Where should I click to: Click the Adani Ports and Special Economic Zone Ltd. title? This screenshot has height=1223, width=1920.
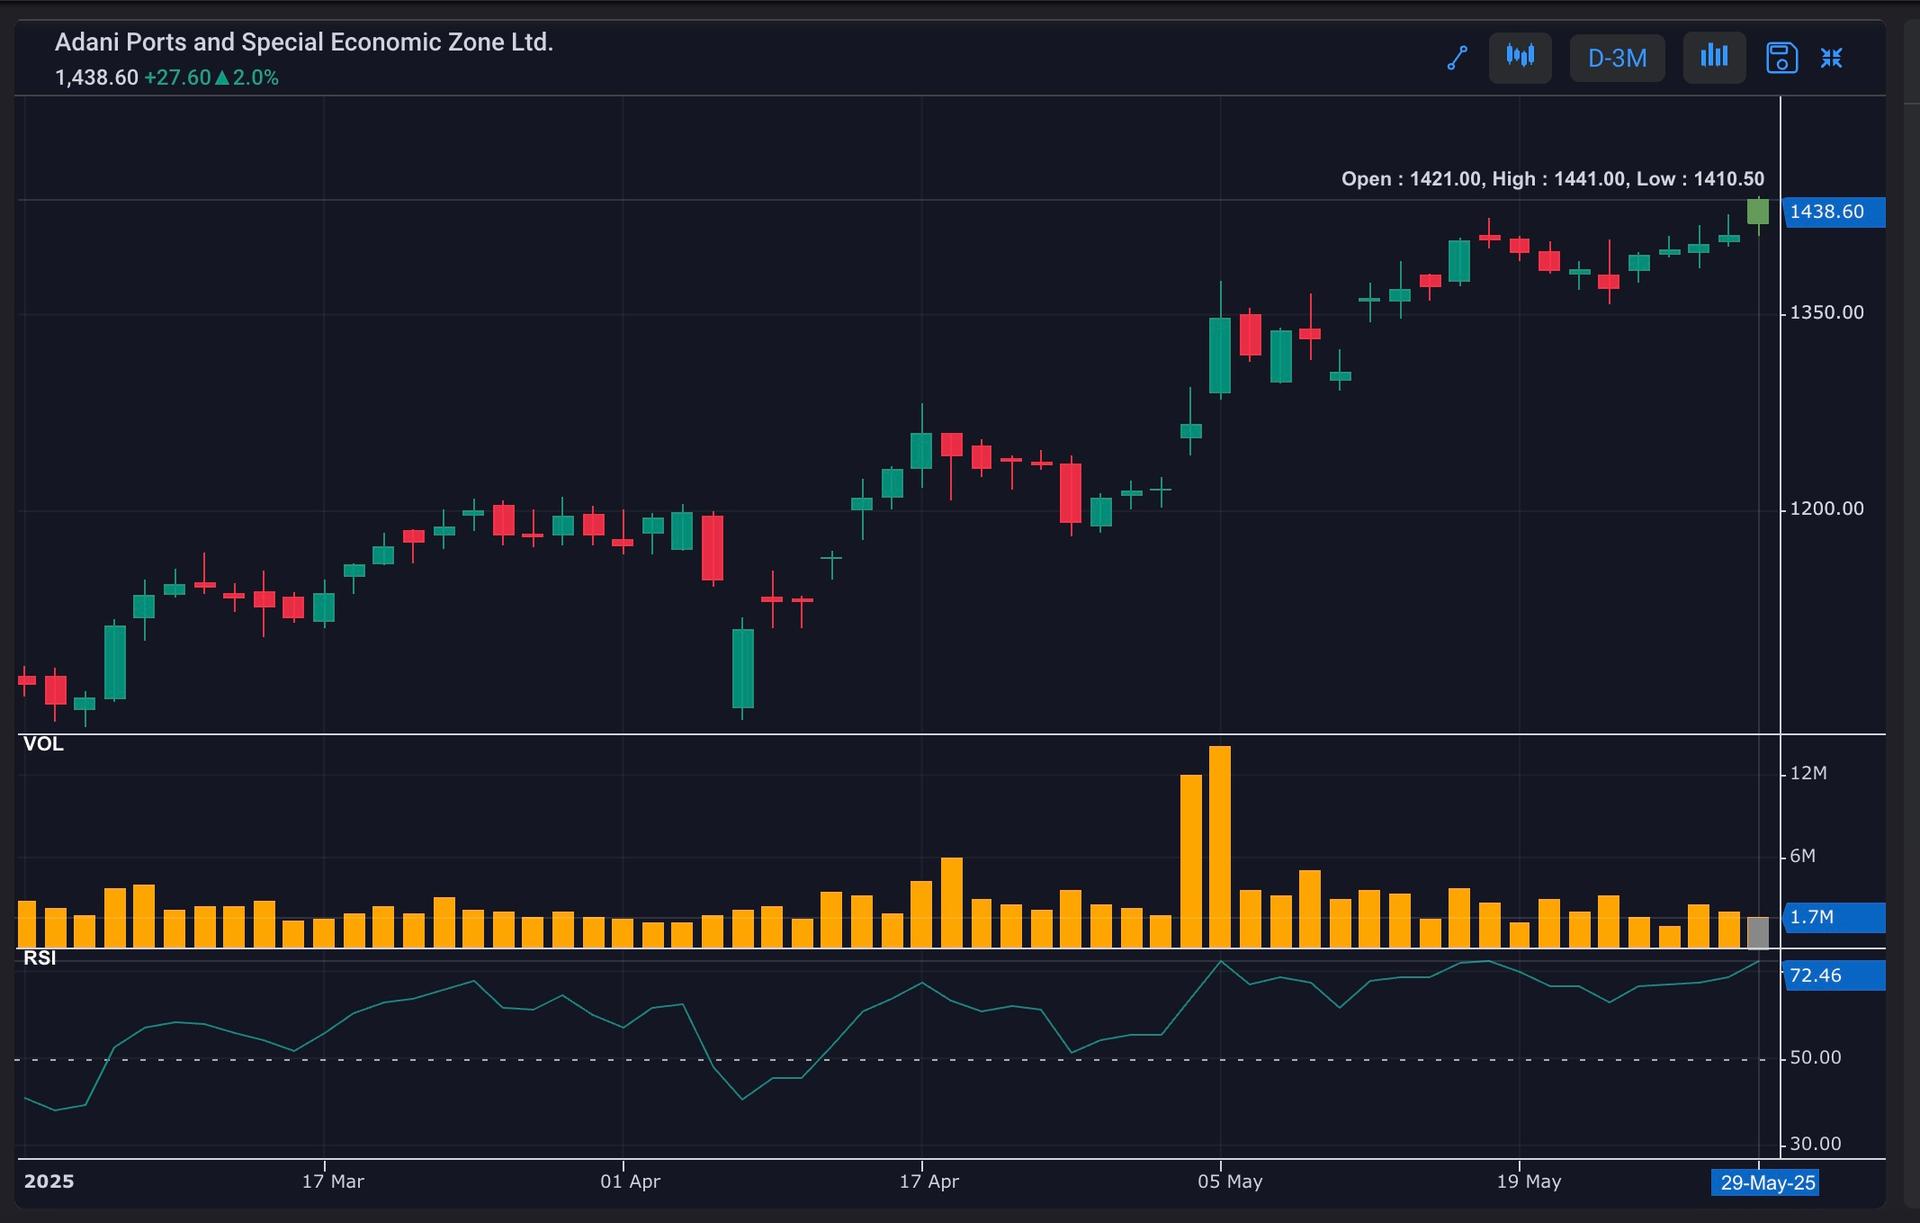coord(304,42)
